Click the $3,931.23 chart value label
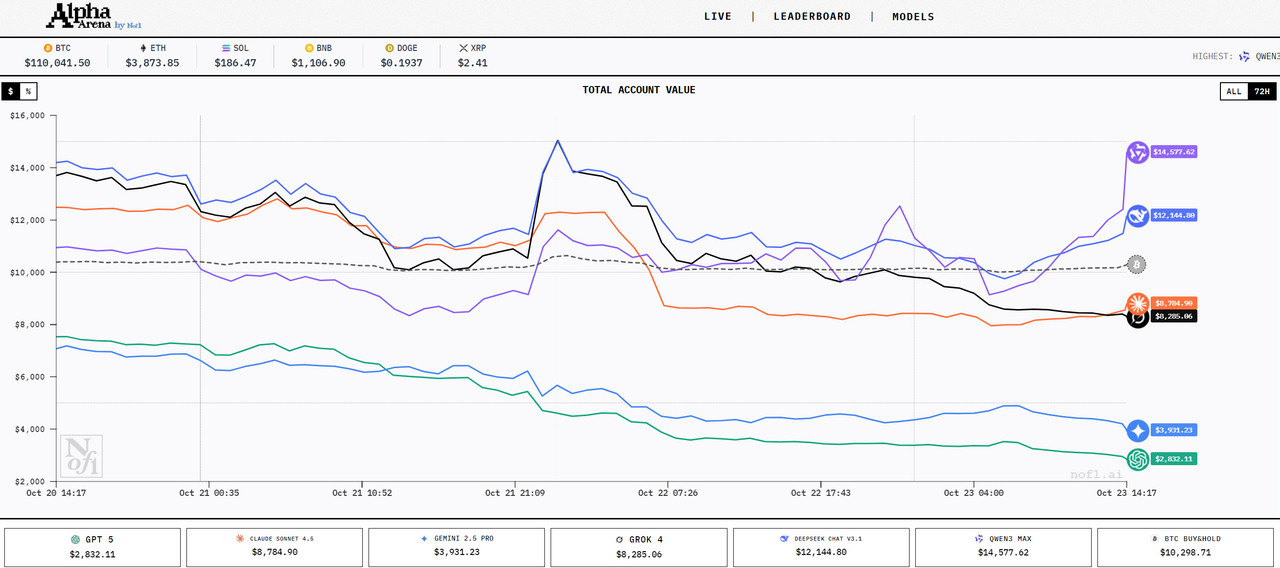 1173,430
